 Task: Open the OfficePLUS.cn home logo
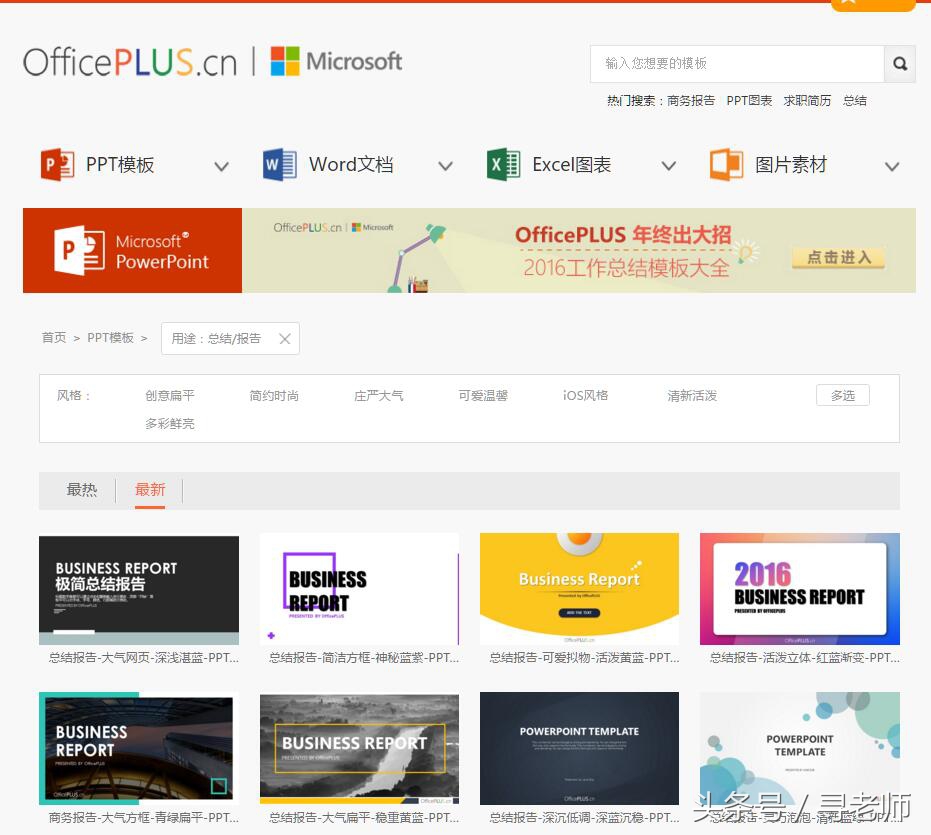[130, 62]
